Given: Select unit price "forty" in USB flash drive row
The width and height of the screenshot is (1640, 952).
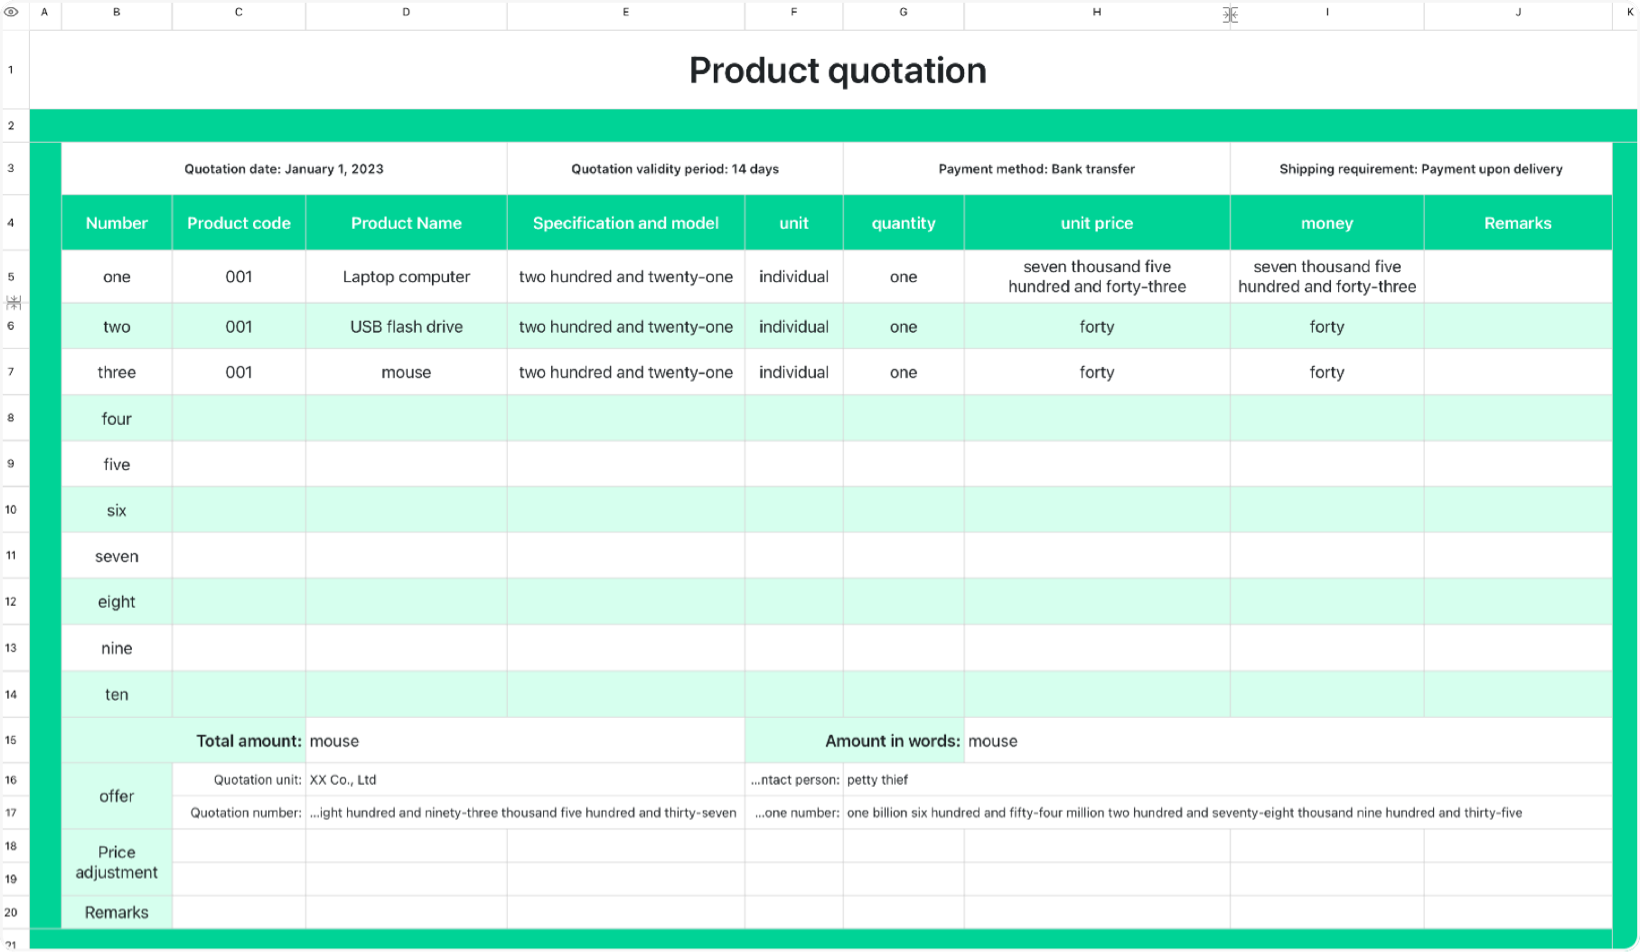Looking at the screenshot, I should [x=1097, y=327].
